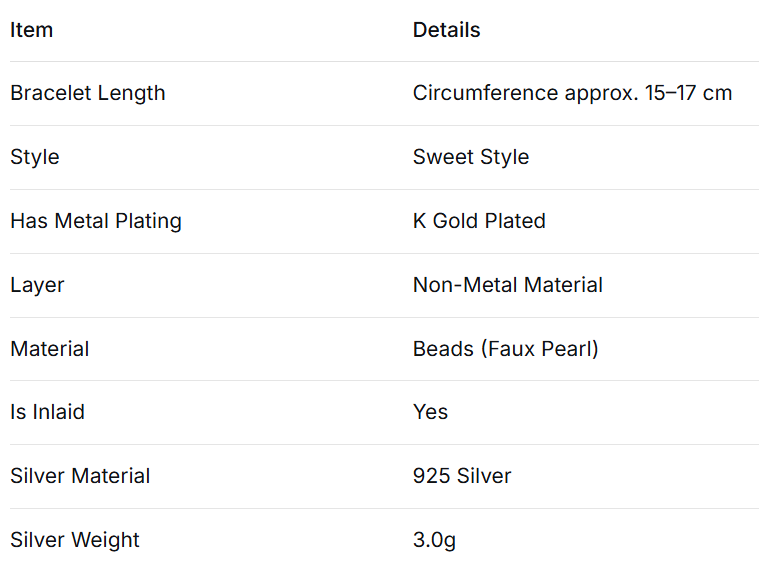This screenshot has height=570, width=759.
Task: Select the 'Is Inlaid' row label
Action: (x=47, y=412)
